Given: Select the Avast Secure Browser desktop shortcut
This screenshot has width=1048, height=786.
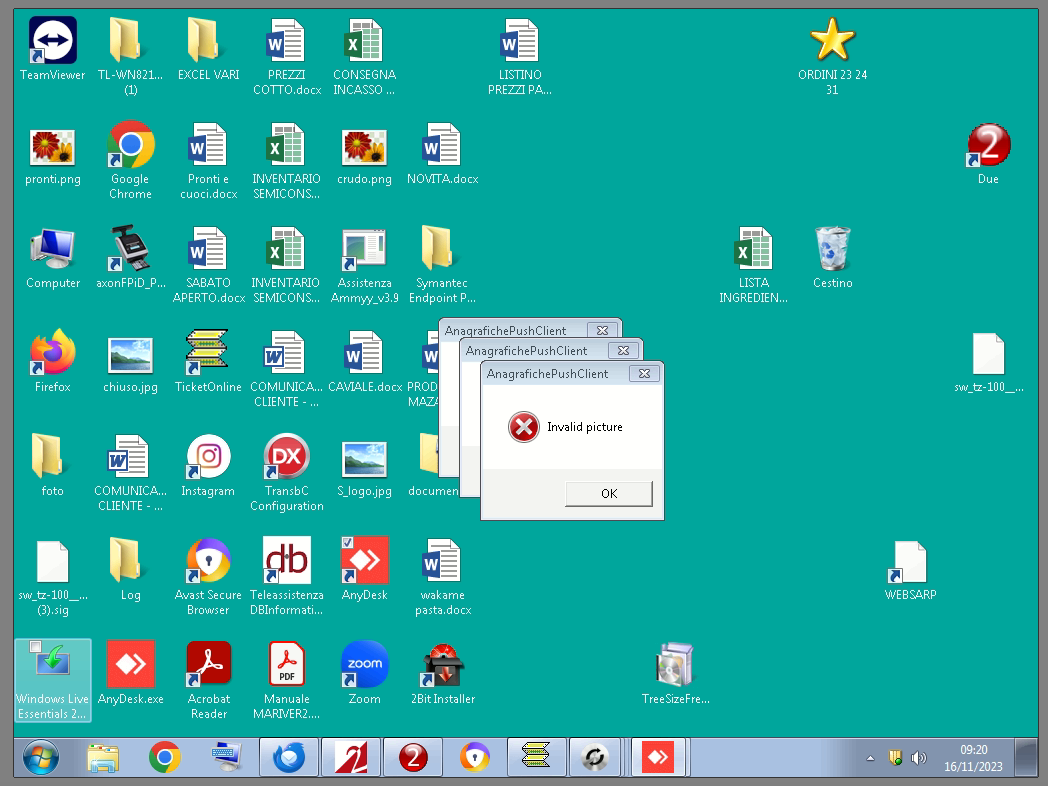Looking at the screenshot, I should tap(208, 577).
